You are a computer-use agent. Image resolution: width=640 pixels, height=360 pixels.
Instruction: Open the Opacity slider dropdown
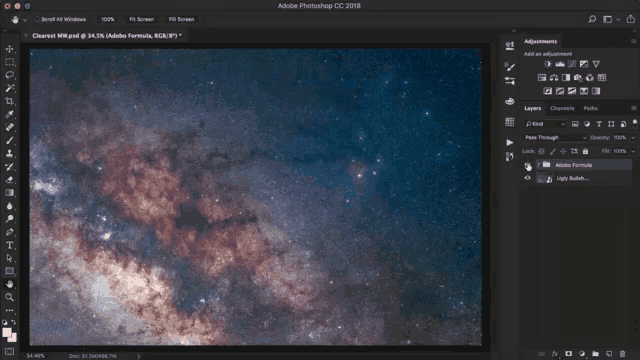pyautogui.click(x=633, y=138)
